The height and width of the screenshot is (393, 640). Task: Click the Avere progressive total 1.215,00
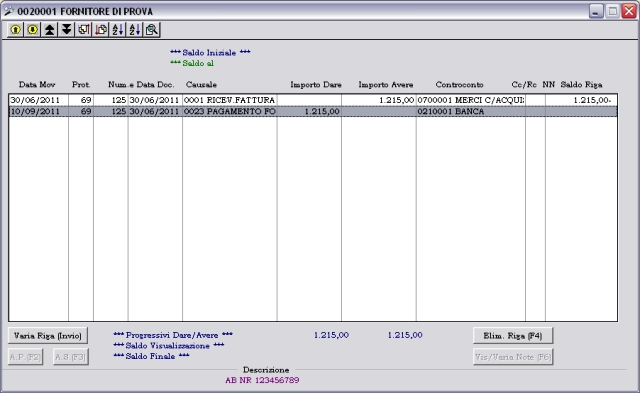coord(405,335)
